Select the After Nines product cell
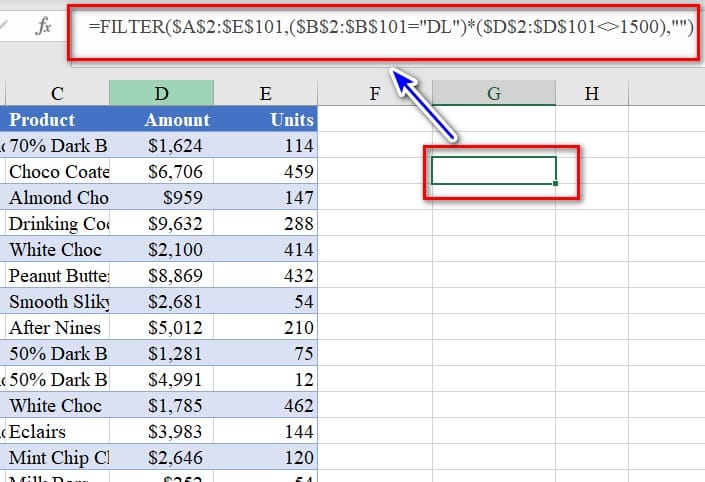This screenshot has height=482, width=705. [x=58, y=327]
